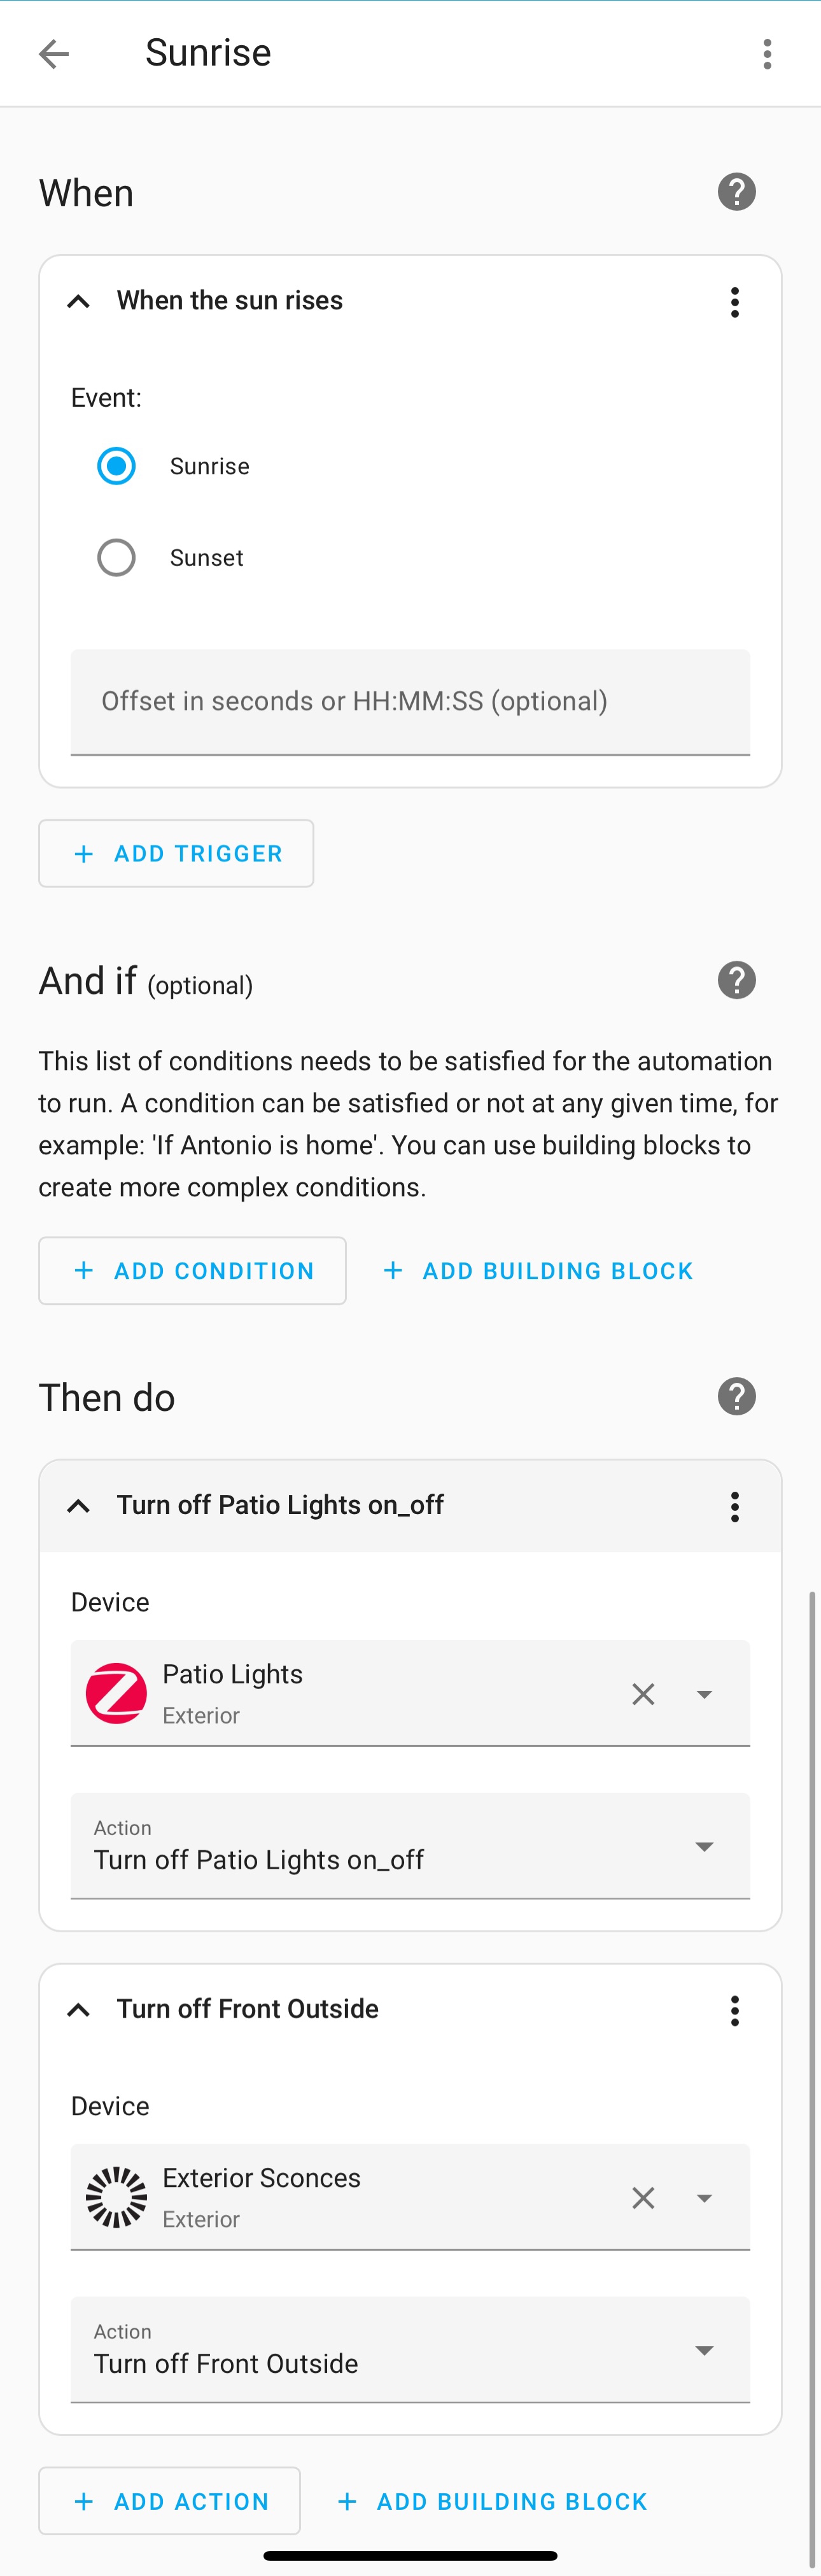
Task: Open help for the Then do section
Action: (x=736, y=1396)
